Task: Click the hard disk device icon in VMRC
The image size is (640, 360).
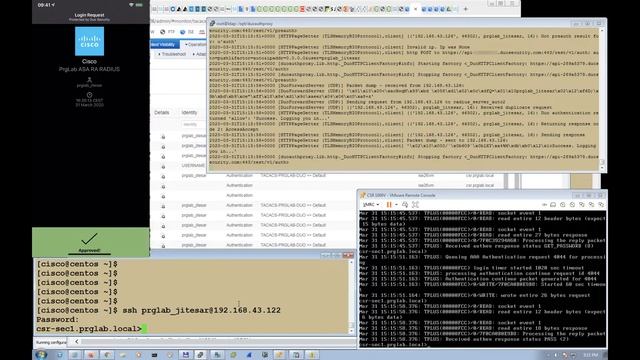Action: point(553,204)
